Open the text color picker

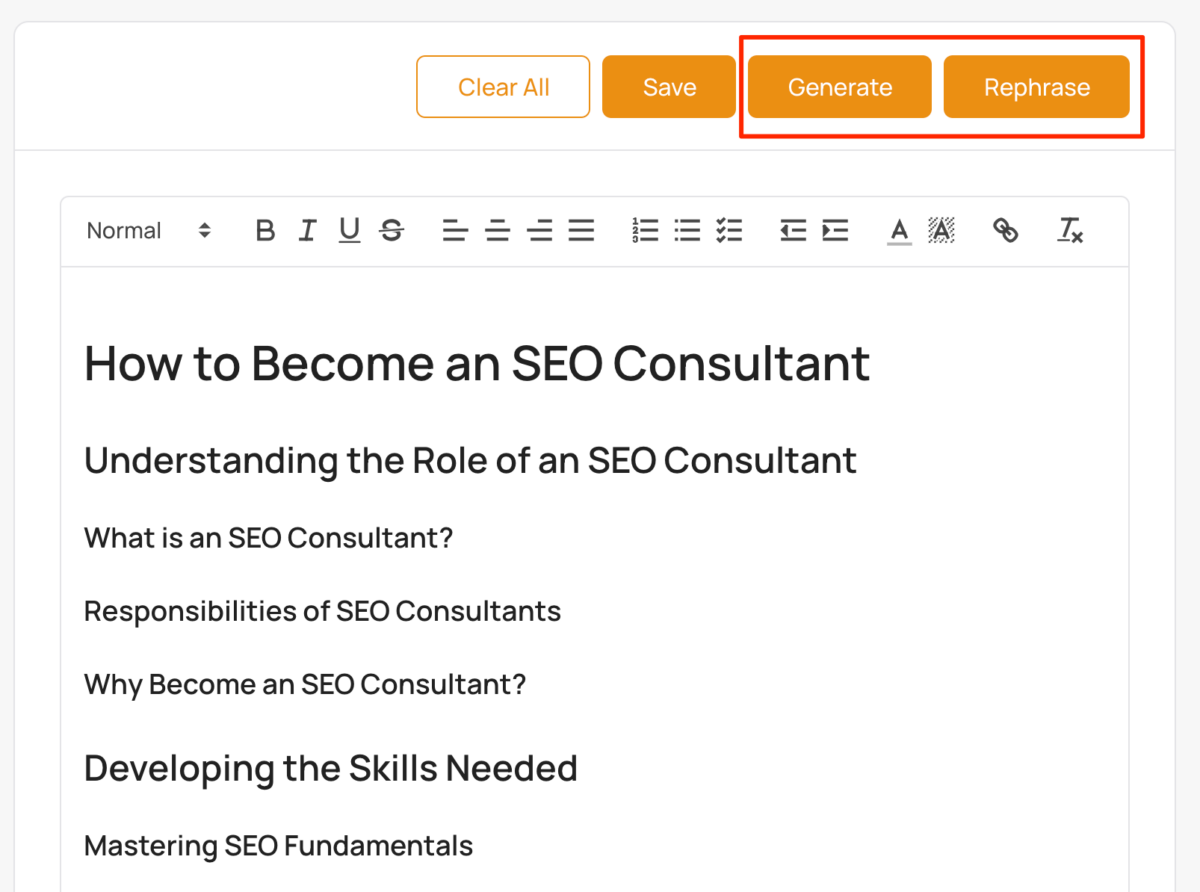899,231
